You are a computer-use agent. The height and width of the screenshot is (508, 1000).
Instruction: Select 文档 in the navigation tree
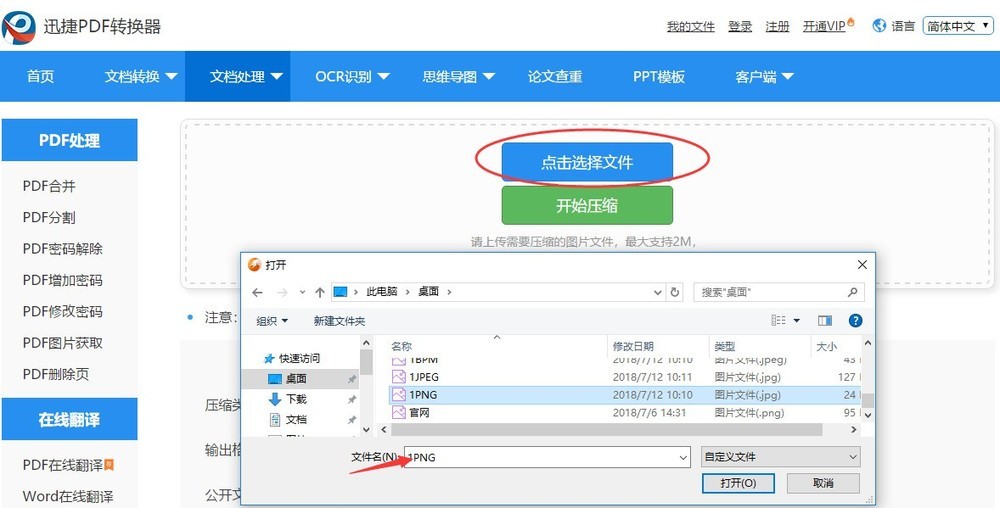(296, 419)
